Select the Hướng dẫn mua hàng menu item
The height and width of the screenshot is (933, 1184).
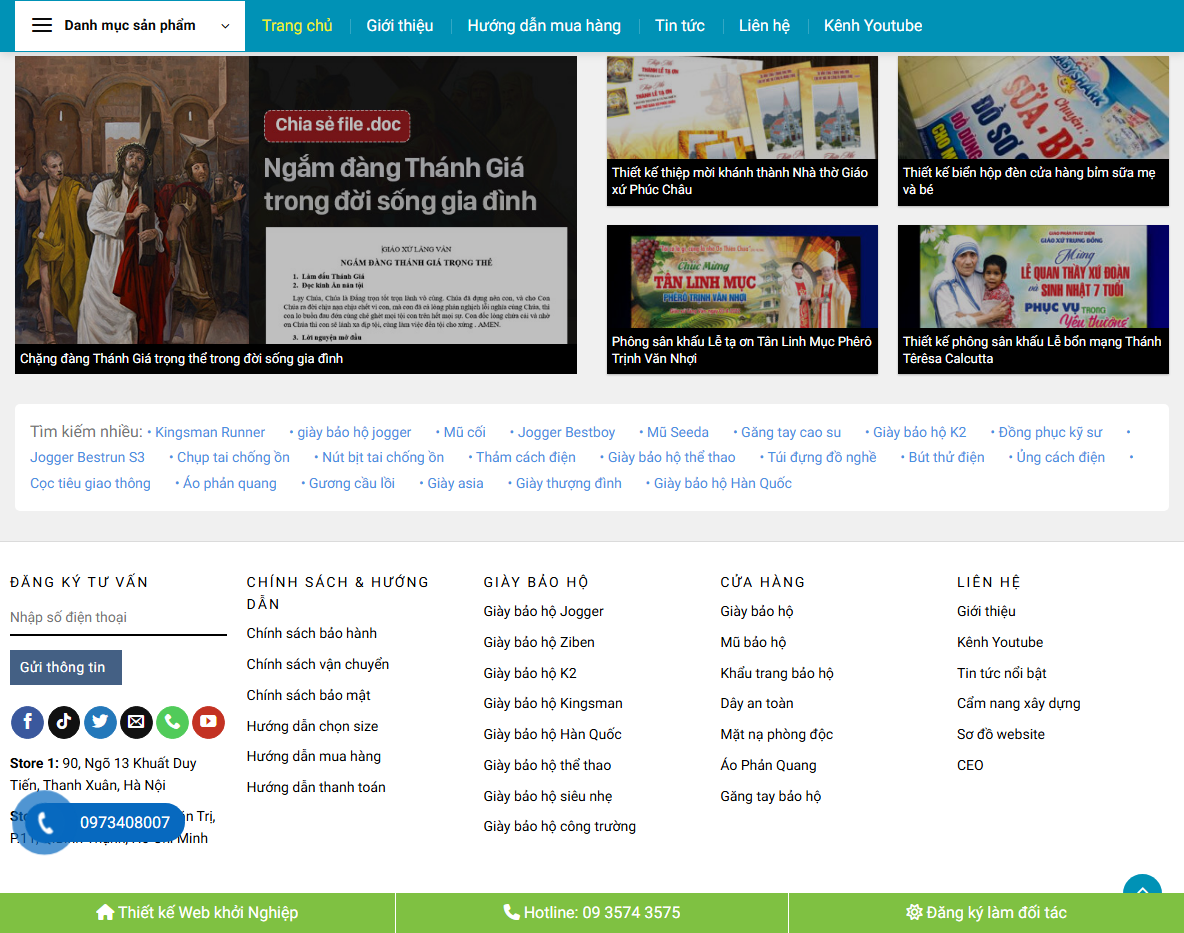[x=543, y=25]
